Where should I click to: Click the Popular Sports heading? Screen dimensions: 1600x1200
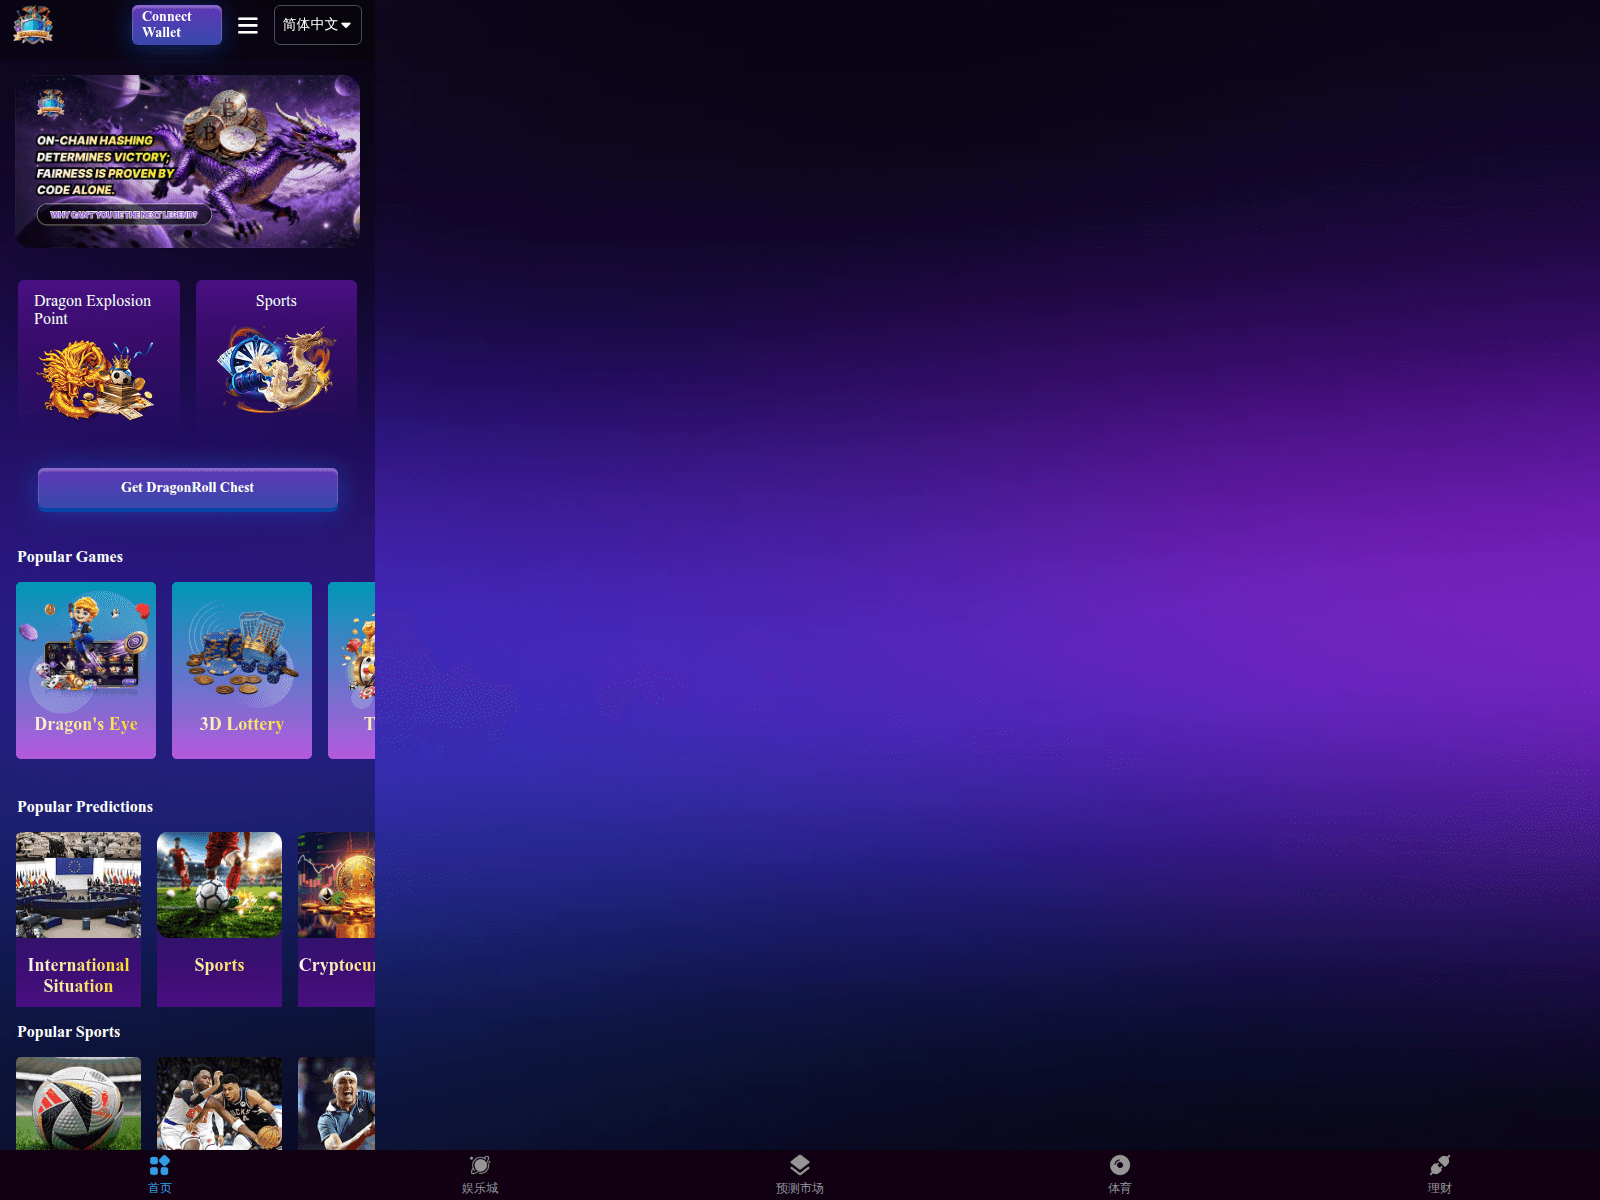pos(69,1032)
